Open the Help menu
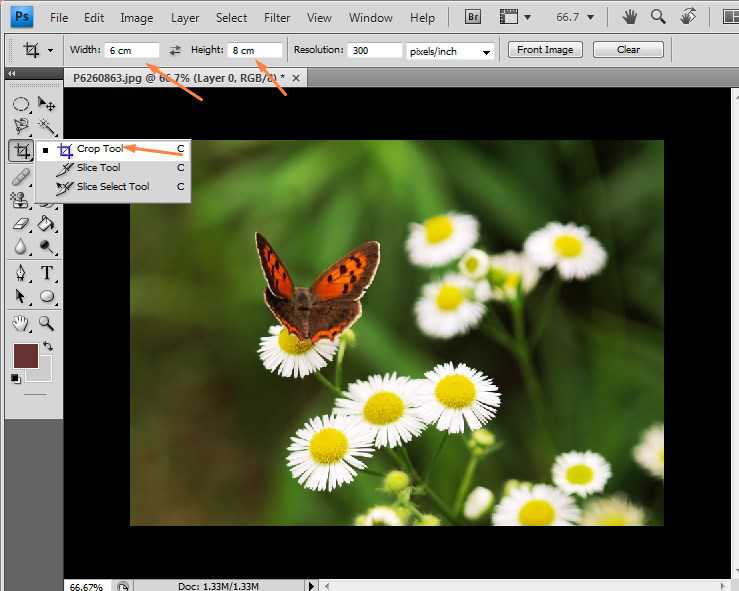The width and height of the screenshot is (739, 591). [x=422, y=18]
